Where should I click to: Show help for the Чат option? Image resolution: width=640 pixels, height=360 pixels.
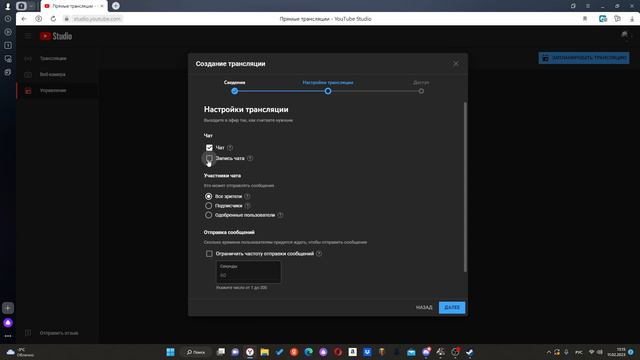230,147
